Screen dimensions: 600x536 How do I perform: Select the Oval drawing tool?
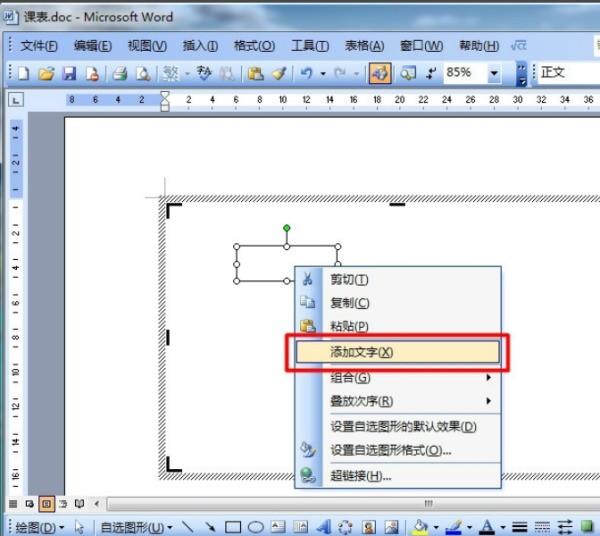point(256,528)
